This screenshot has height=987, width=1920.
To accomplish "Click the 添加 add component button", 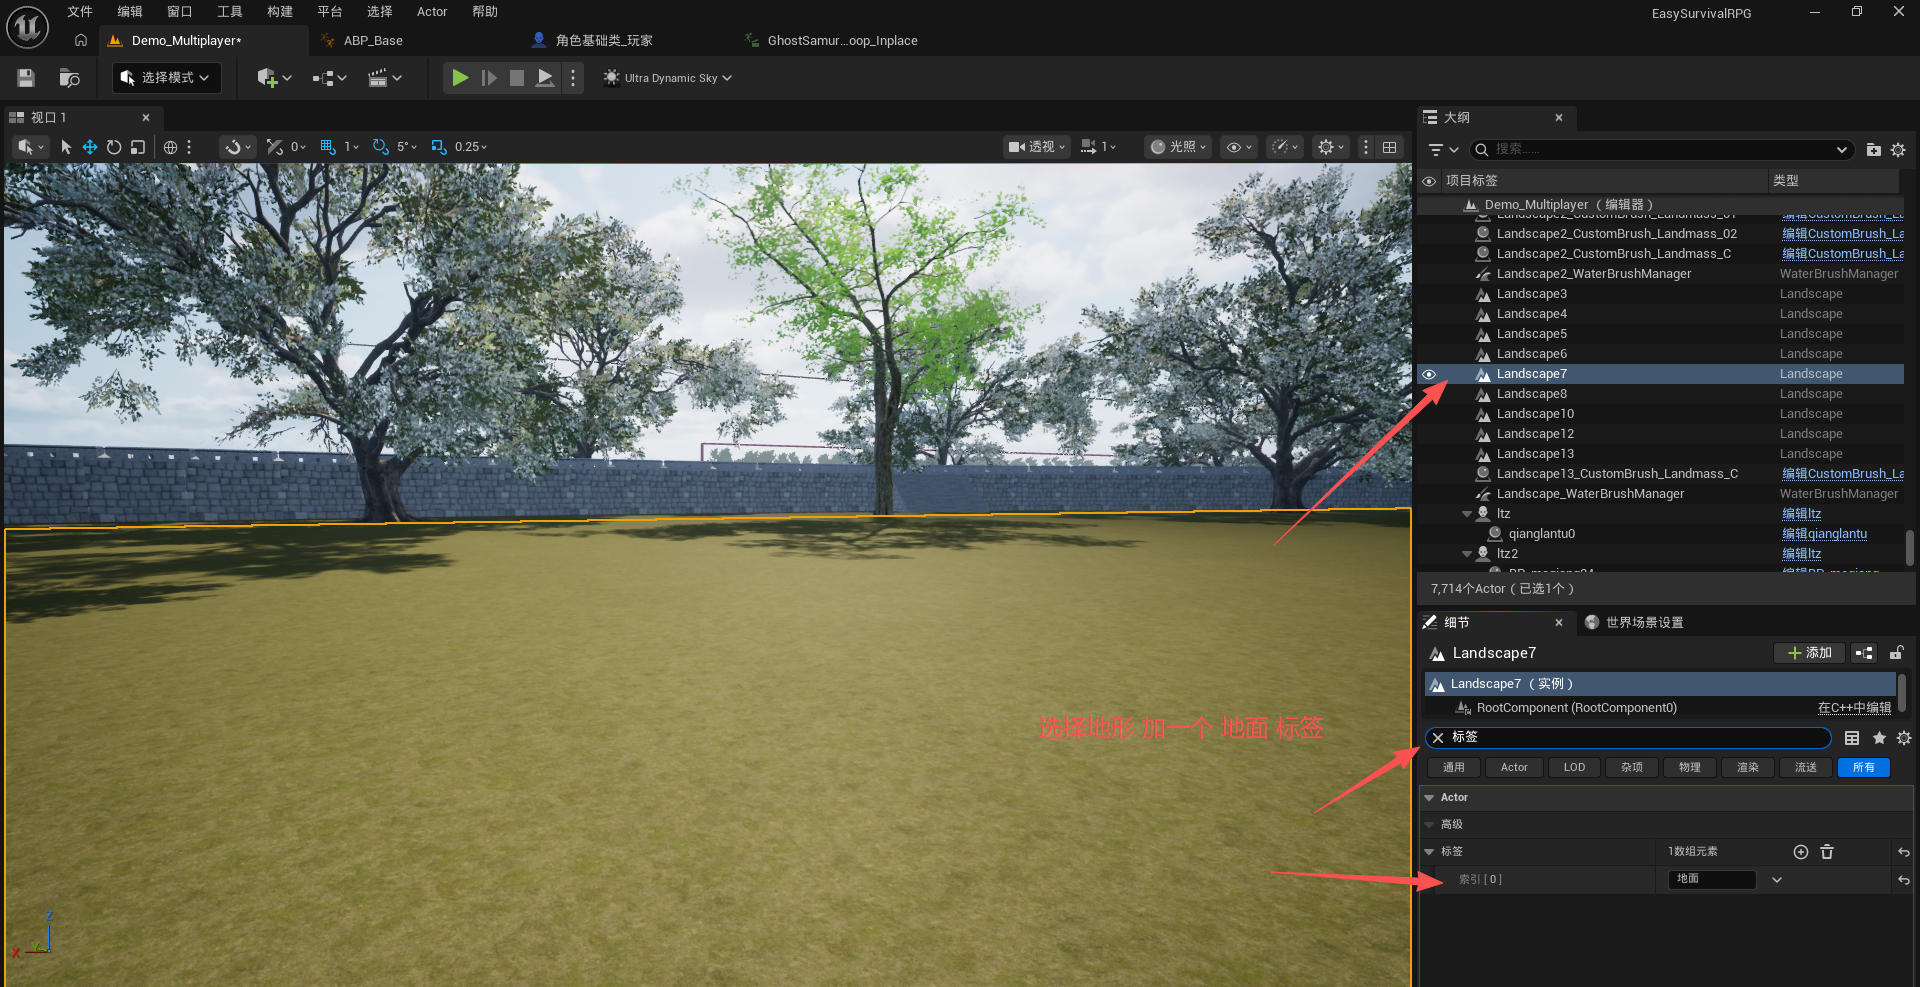I will coord(1809,653).
